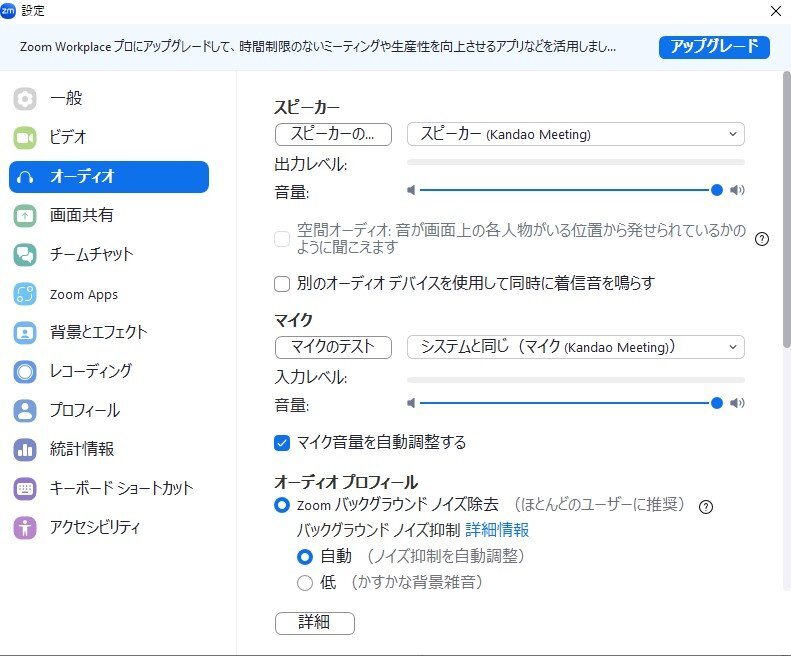
Task: Click the headphone icon in オーディオ item
Action: click(x=25, y=177)
